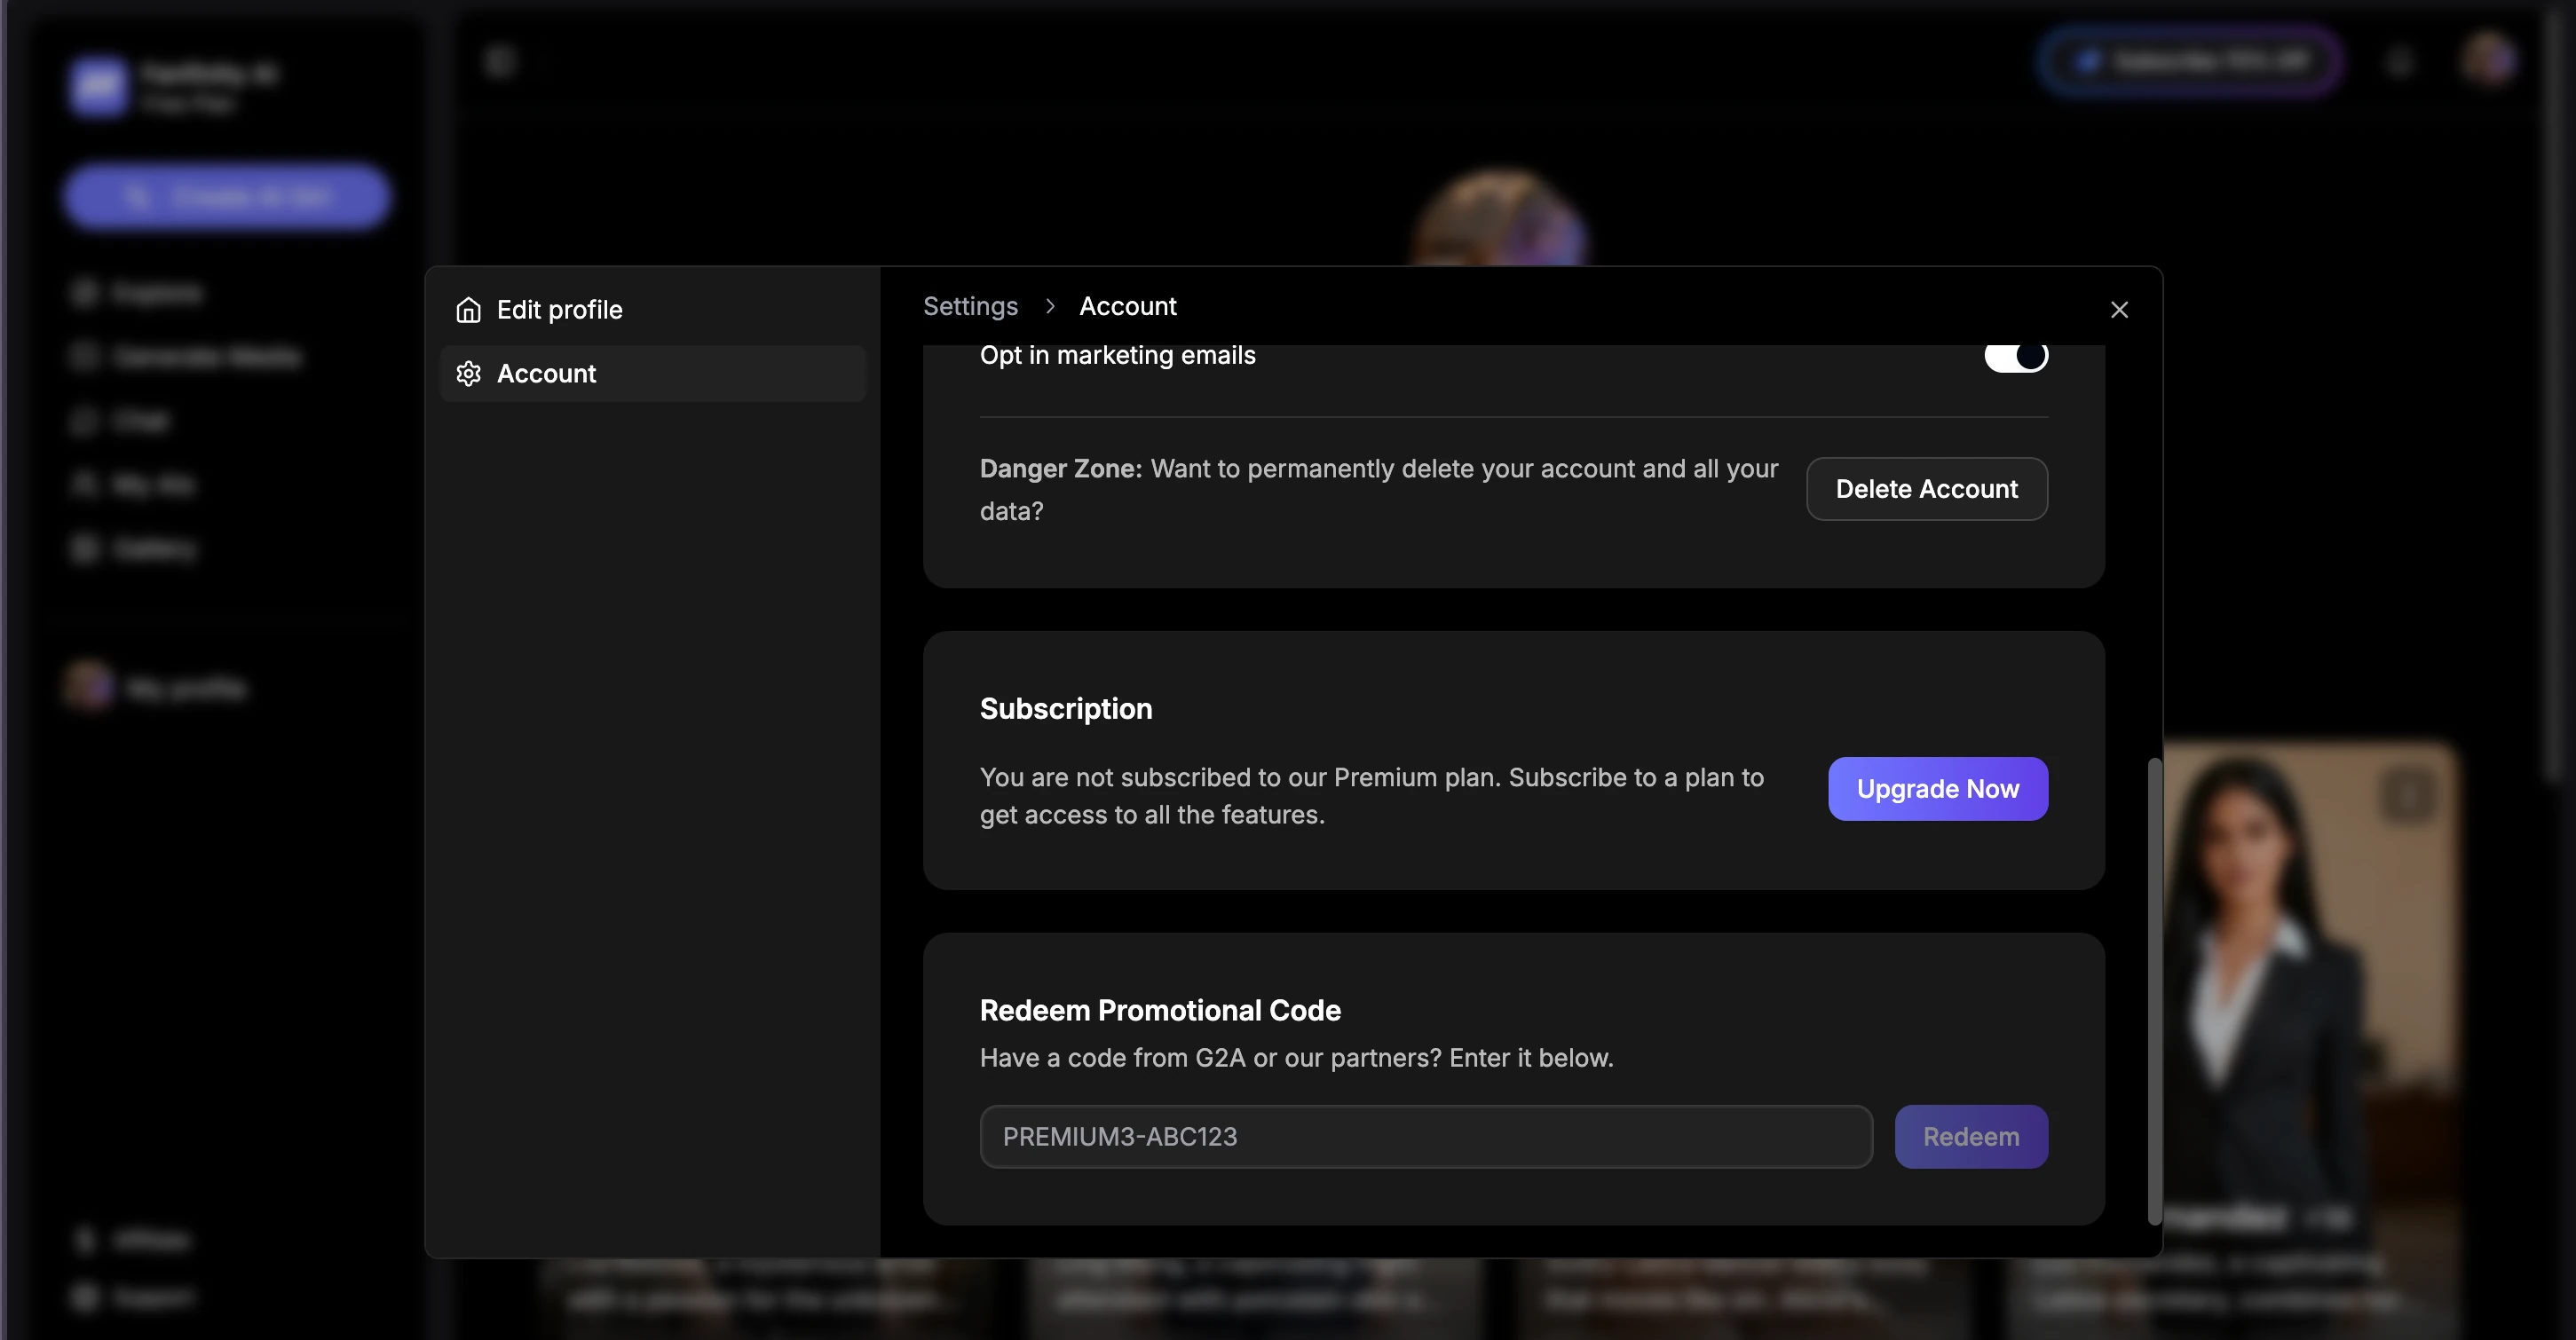Click the settings dialog vertical scrollbar
Image resolution: width=2576 pixels, height=1340 pixels.
(2154, 990)
